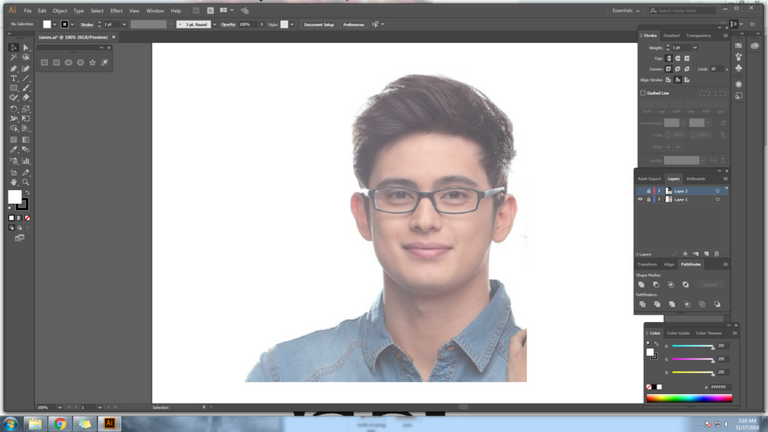Image resolution: width=768 pixels, height=432 pixels.
Task: Expand Layer 2 contents
Action: point(658,190)
